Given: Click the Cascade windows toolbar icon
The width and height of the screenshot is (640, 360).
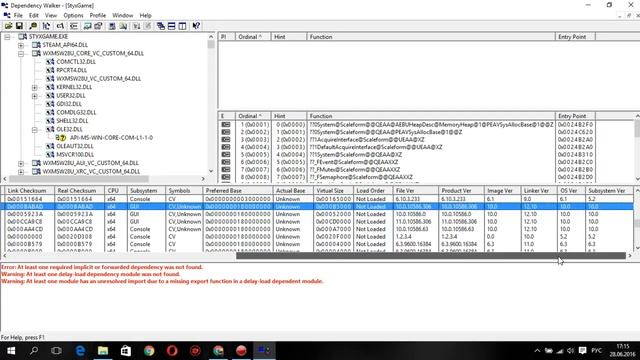Looking at the screenshot, I should pyautogui.click(x=161, y=26).
